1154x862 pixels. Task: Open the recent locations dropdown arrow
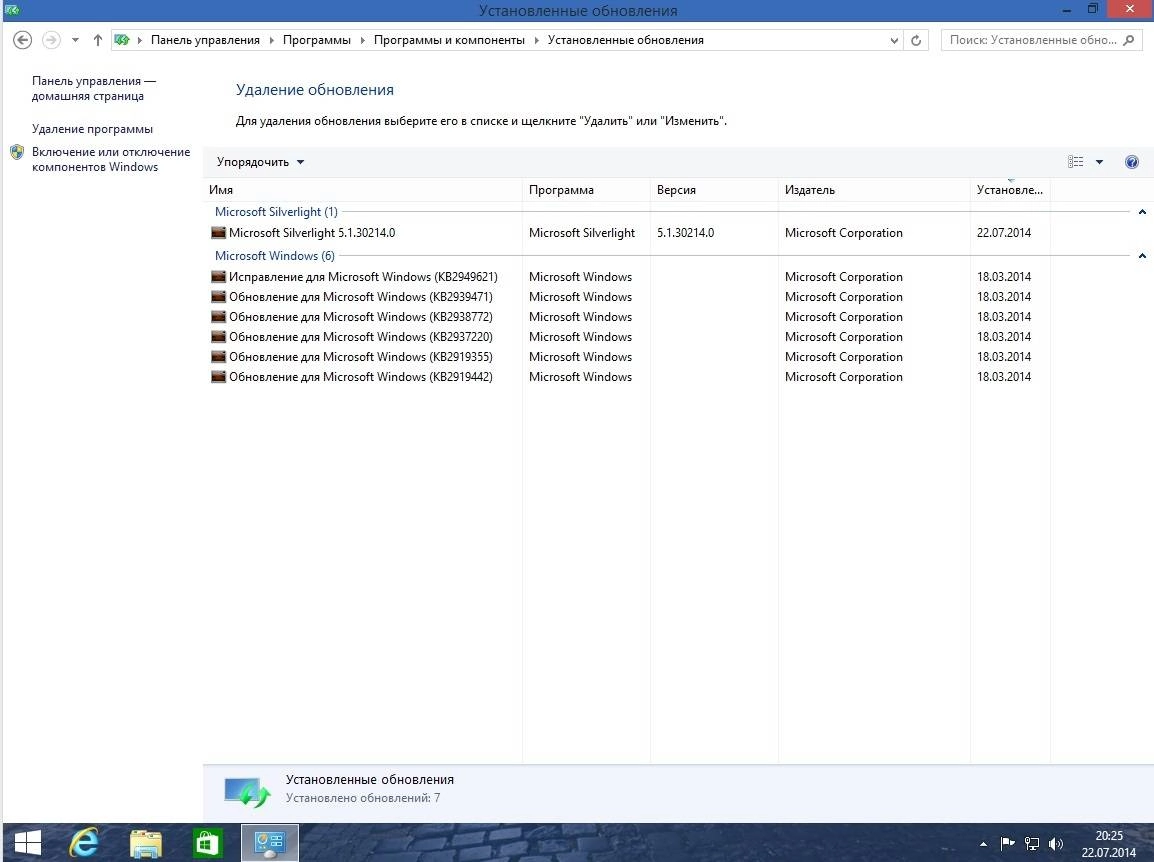click(75, 40)
